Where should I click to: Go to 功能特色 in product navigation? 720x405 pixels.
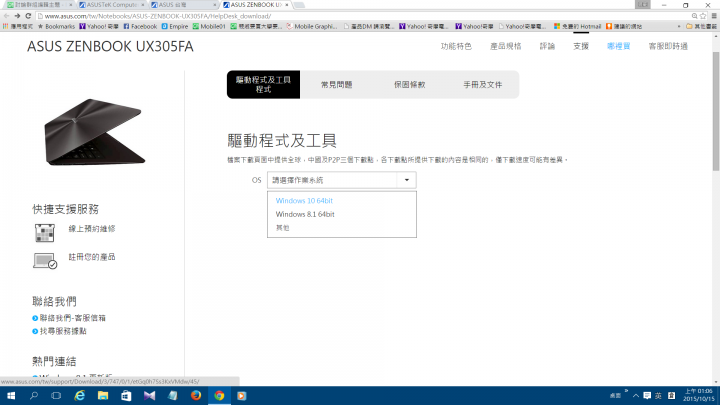coord(456,46)
